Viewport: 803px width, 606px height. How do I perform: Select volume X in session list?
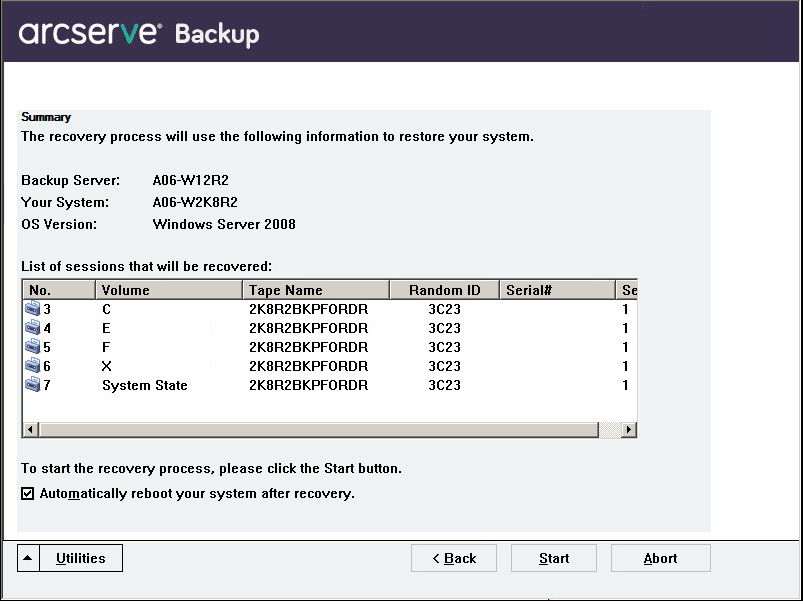107,366
